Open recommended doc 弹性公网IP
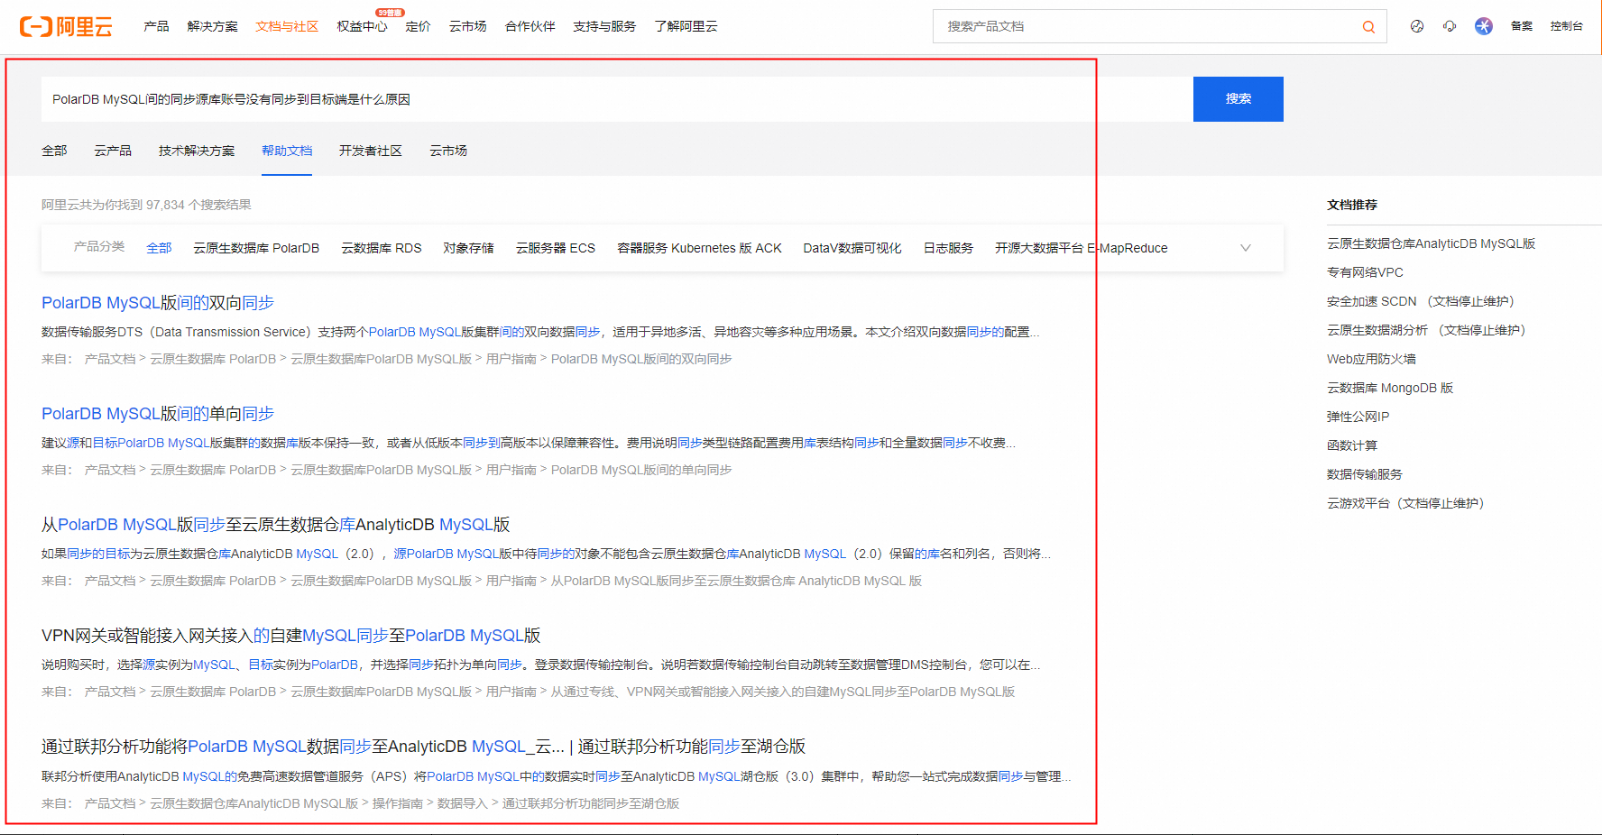1602x835 pixels. 1358,418
